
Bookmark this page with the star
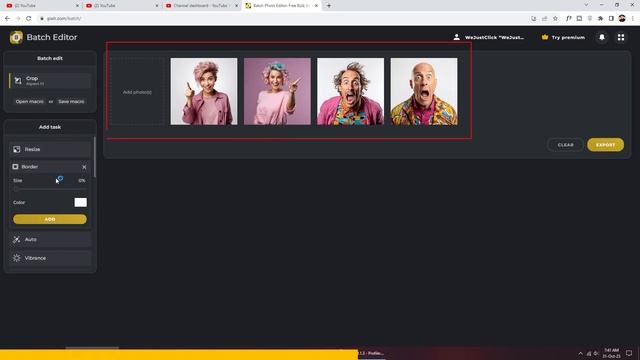[x=555, y=18]
